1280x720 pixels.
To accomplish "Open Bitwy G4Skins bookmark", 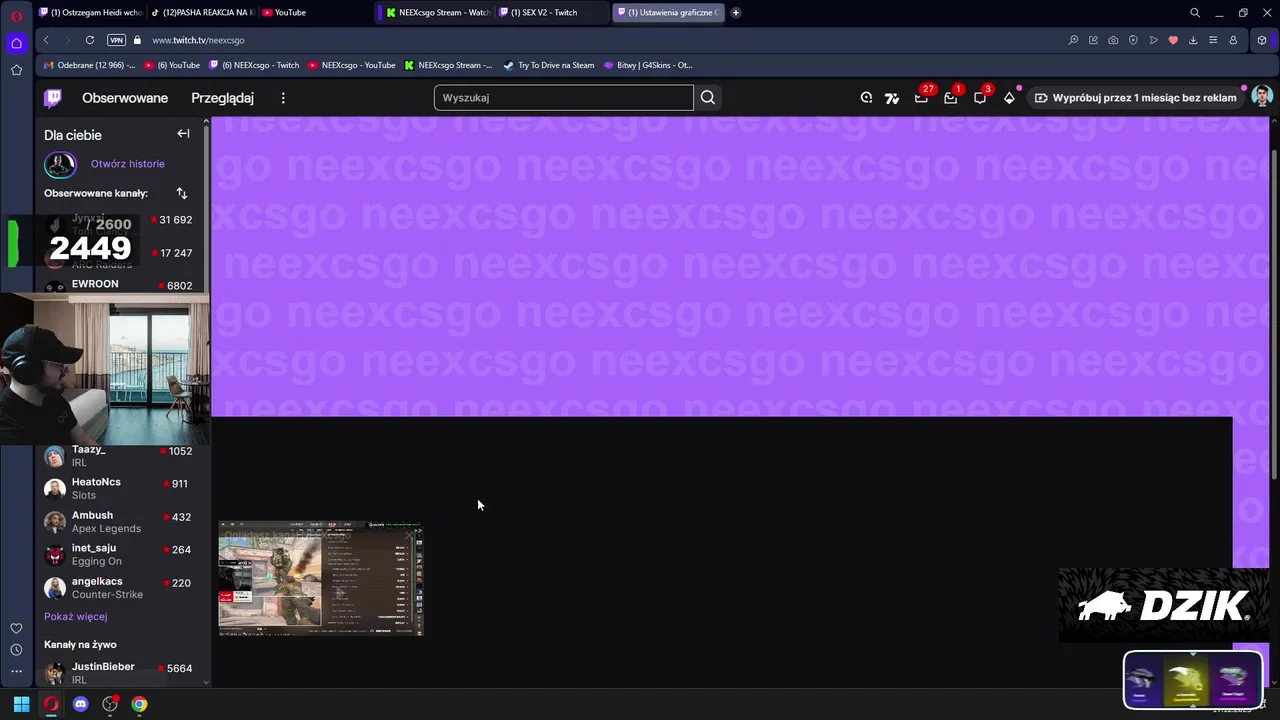I will 648,65.
